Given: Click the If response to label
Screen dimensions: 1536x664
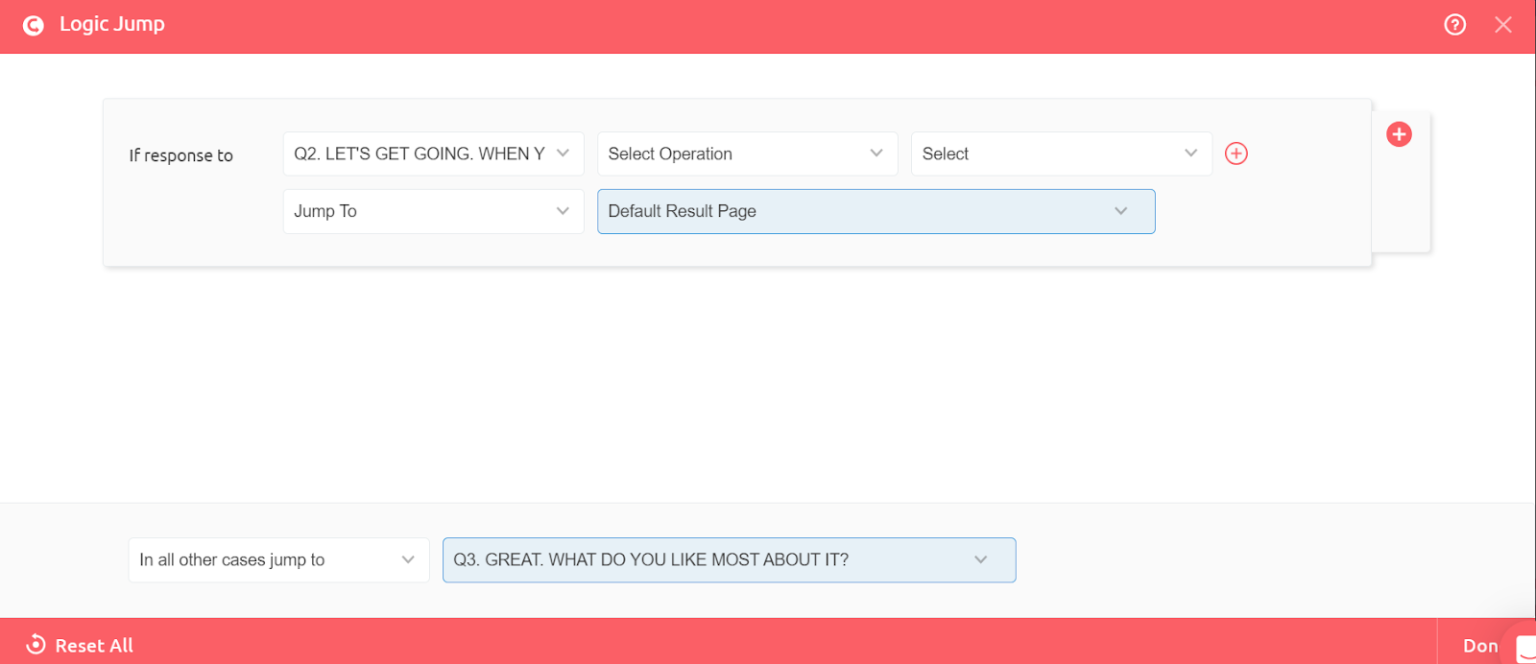Looking at the screenshot, I should 181,155.
